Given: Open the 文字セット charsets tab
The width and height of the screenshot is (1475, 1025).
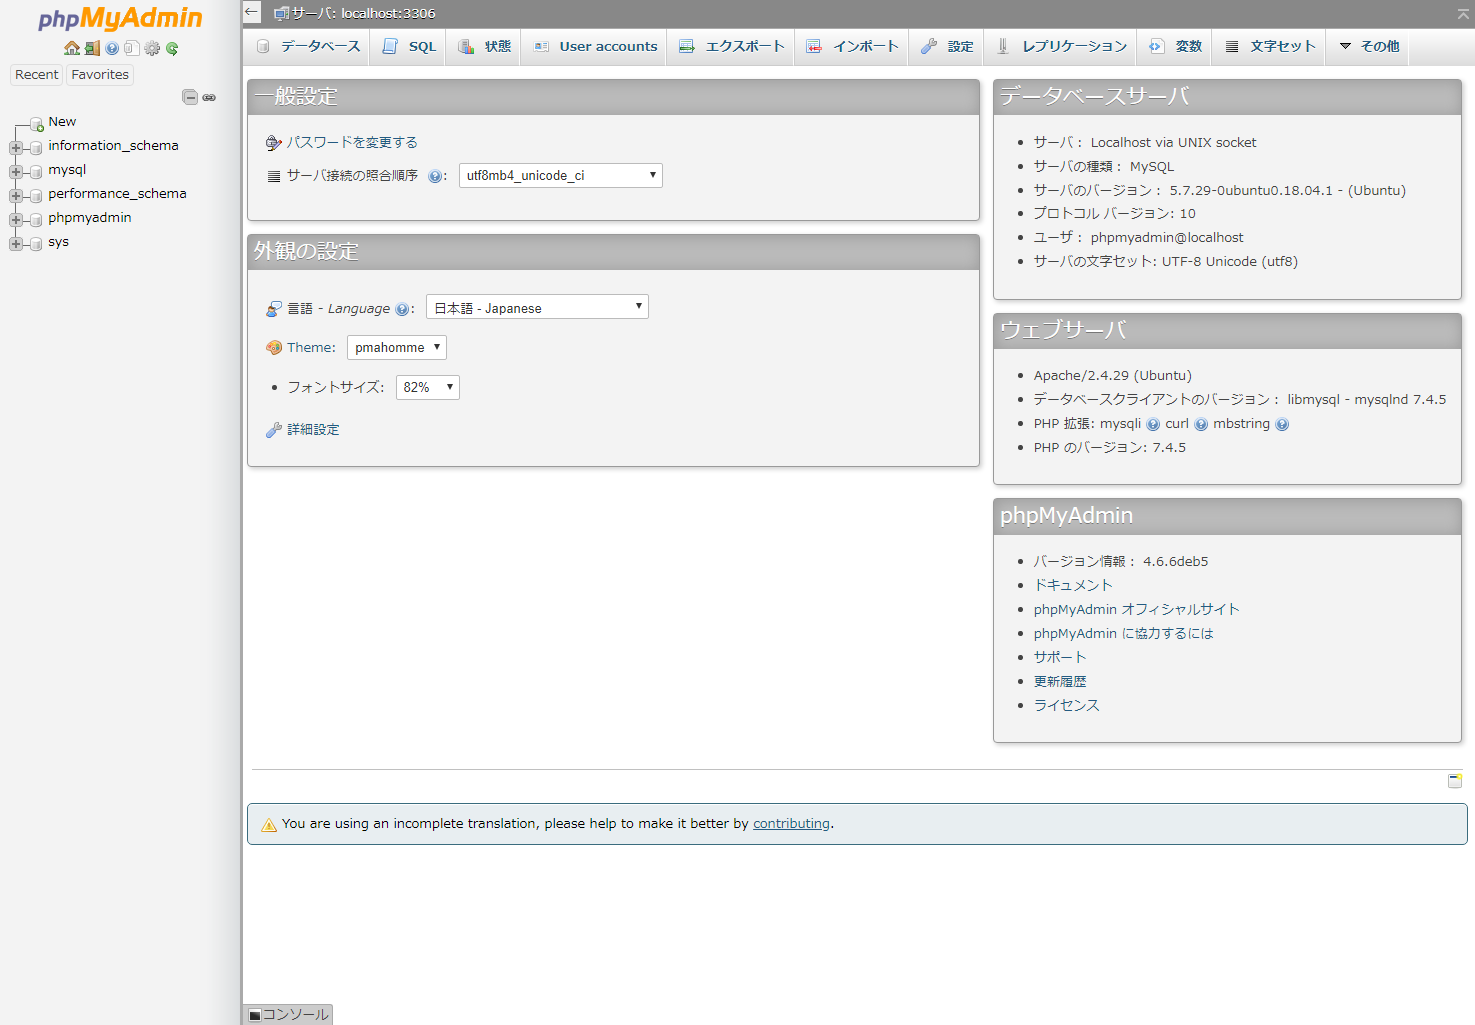Looking at the screenshot, I should 1270,47.
